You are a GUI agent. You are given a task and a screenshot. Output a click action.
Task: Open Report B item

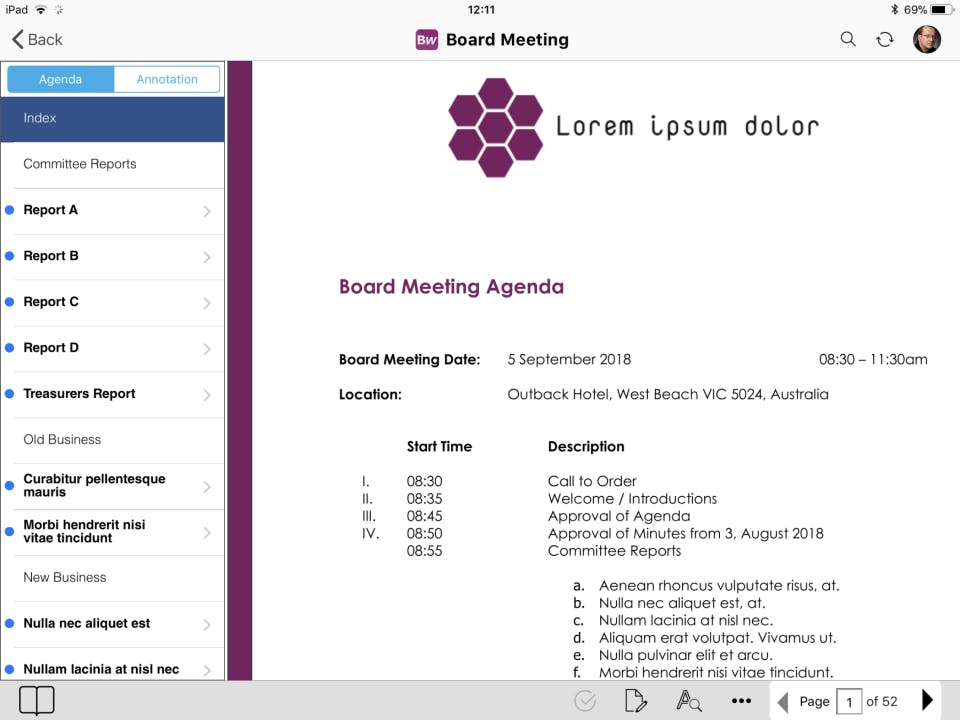click(113, 257)
